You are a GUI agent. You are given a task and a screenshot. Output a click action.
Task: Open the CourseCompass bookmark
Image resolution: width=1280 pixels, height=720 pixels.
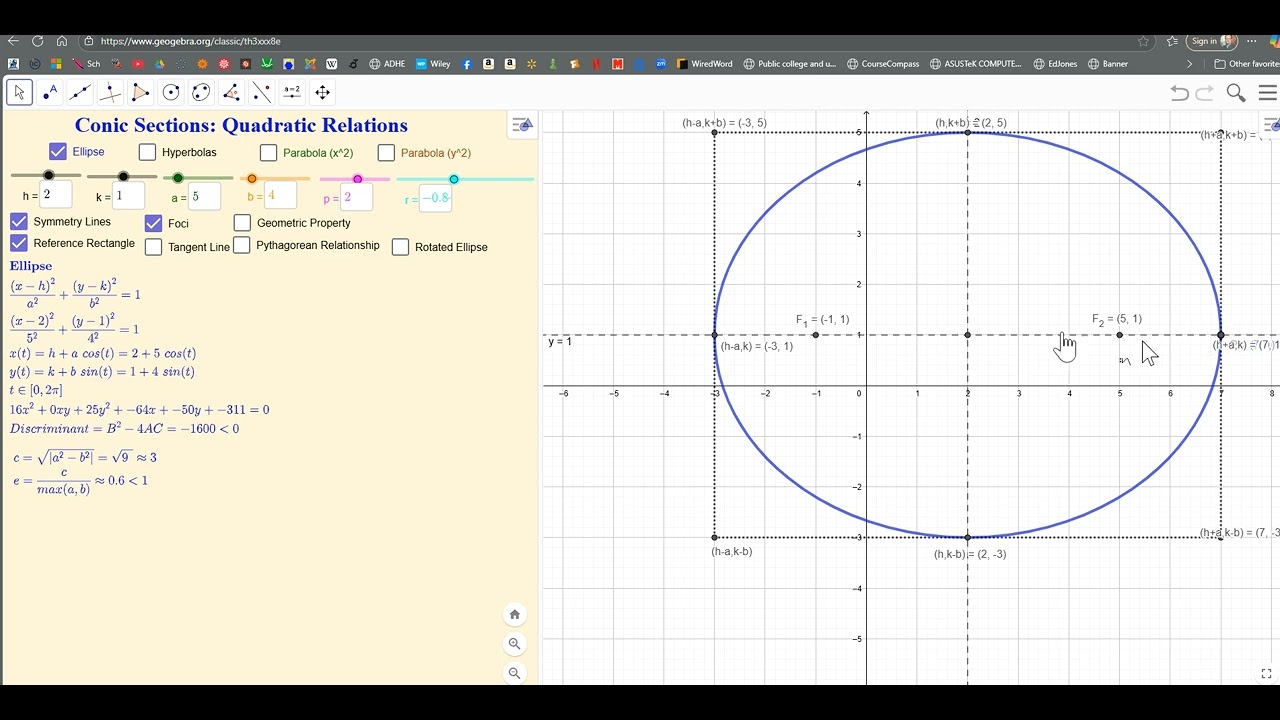[x=883, y=64]
